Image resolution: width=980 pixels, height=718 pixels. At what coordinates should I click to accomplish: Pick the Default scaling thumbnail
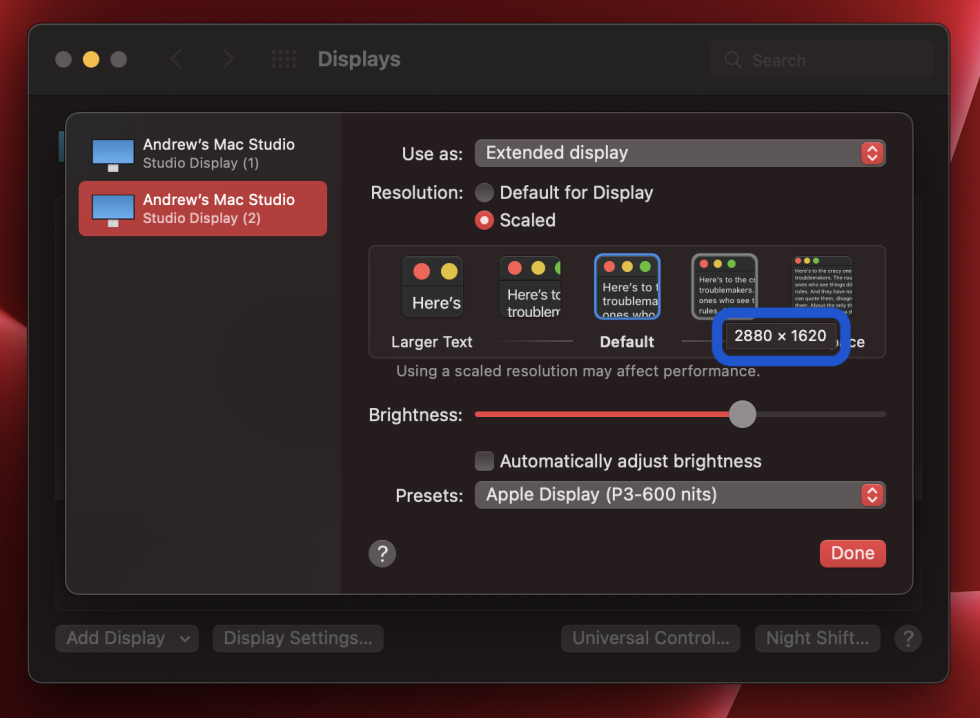click(627, 287)
